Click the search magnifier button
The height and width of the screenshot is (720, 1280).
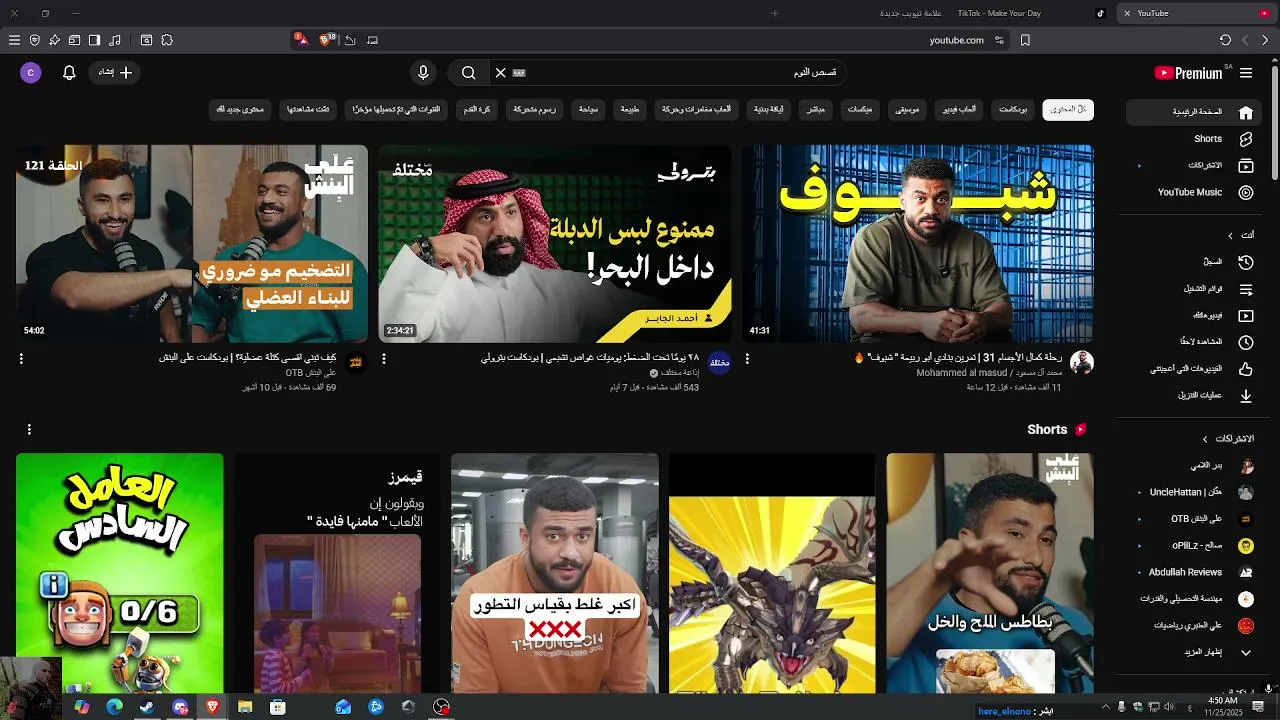click(x=468, y=73)
